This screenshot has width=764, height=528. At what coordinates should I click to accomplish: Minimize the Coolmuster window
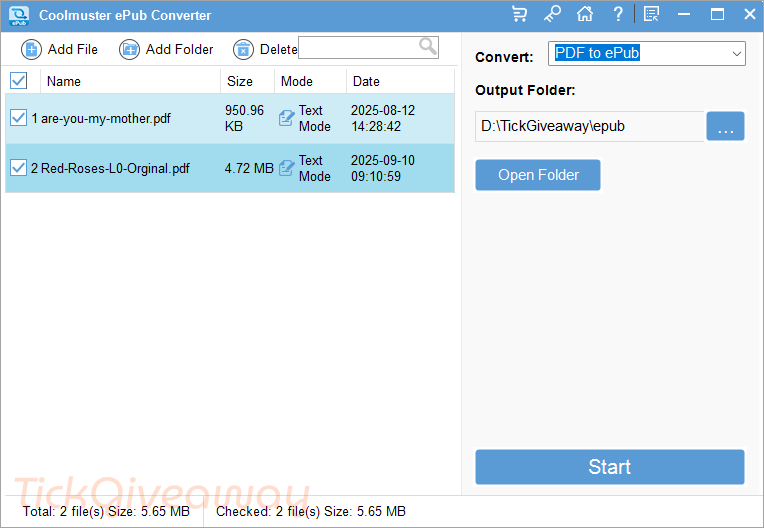pos(684,14)
